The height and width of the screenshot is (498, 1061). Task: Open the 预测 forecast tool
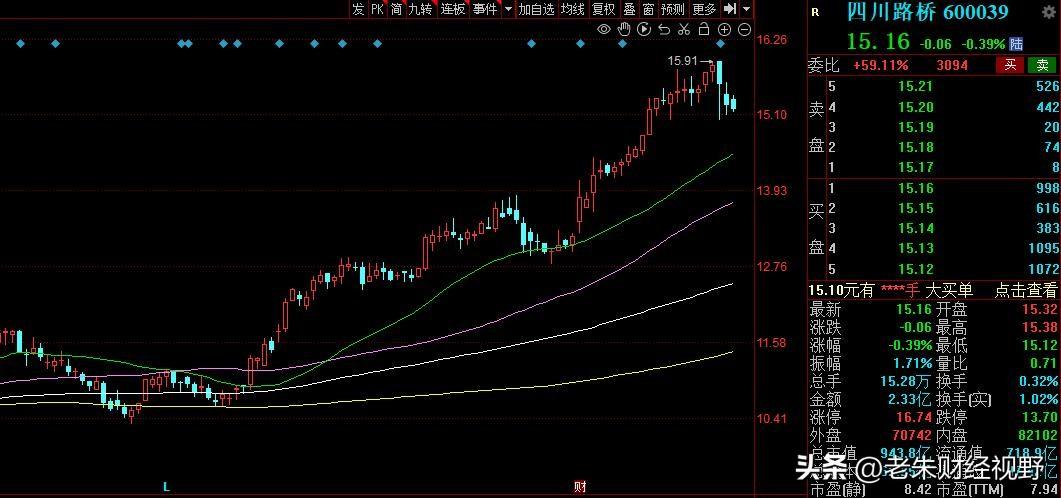pyautogui.click(x=673, y=9)
